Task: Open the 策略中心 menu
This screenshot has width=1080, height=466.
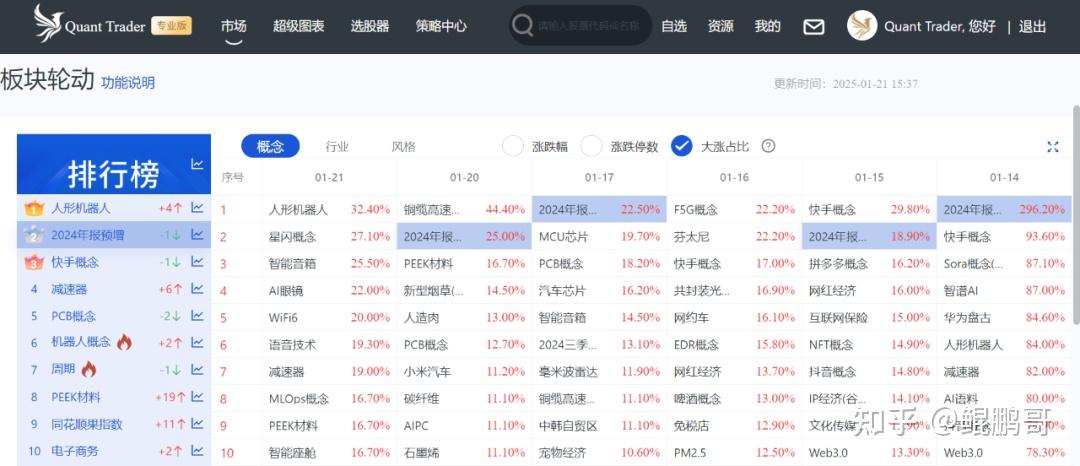Action: coord(441,26)
